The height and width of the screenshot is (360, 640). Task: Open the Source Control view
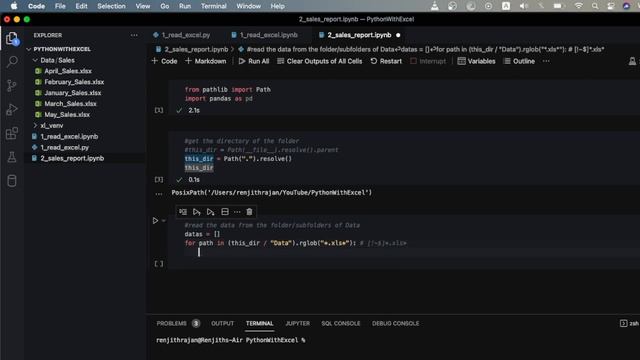point(12,85)
